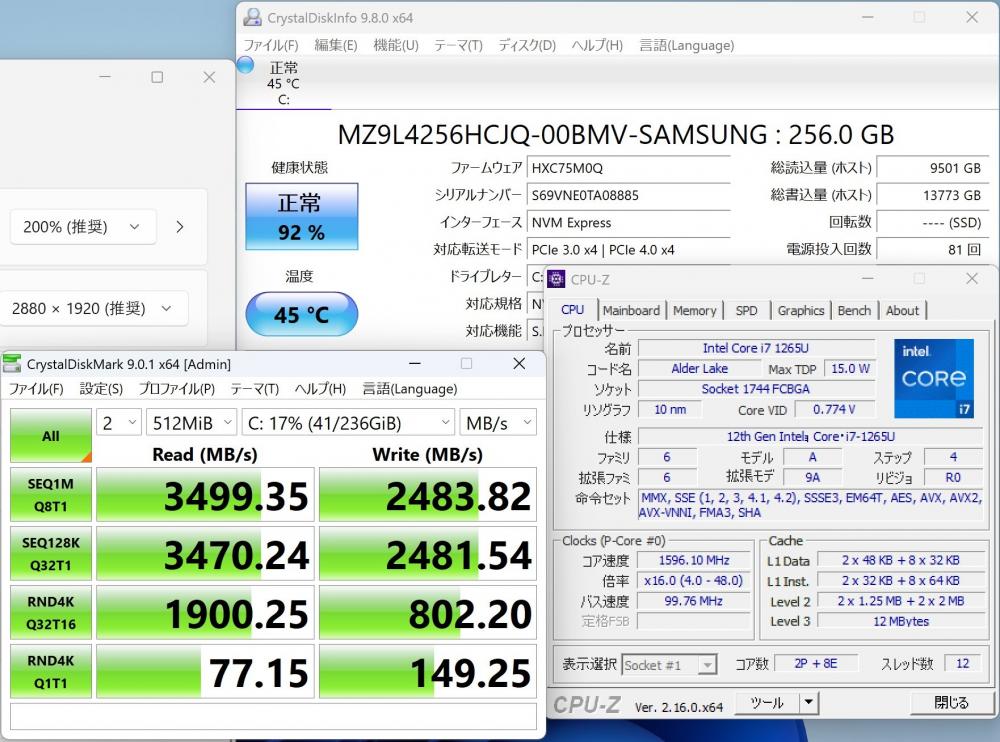Click the NVM Express interface field
1000x742 pixels.
click(629, 223)
